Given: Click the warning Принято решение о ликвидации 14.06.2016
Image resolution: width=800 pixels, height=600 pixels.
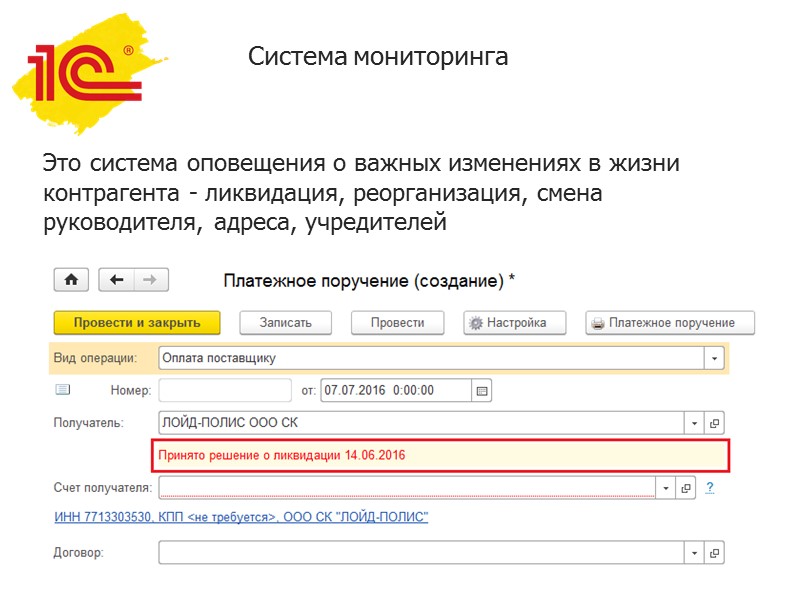Looking at the screenshot, I should click(282, 455).
